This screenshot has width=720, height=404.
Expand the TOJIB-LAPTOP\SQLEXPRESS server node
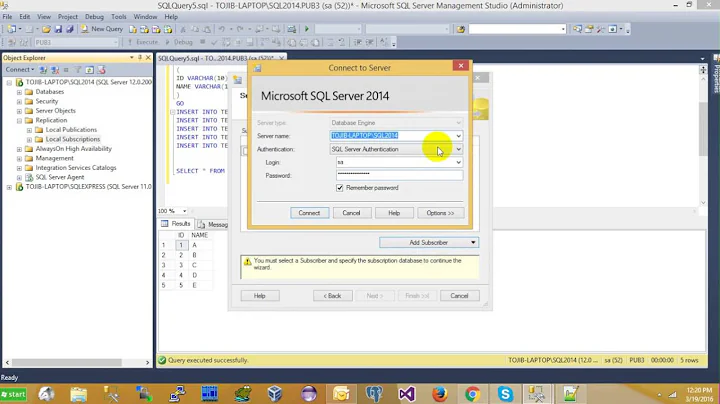(9, 187)
